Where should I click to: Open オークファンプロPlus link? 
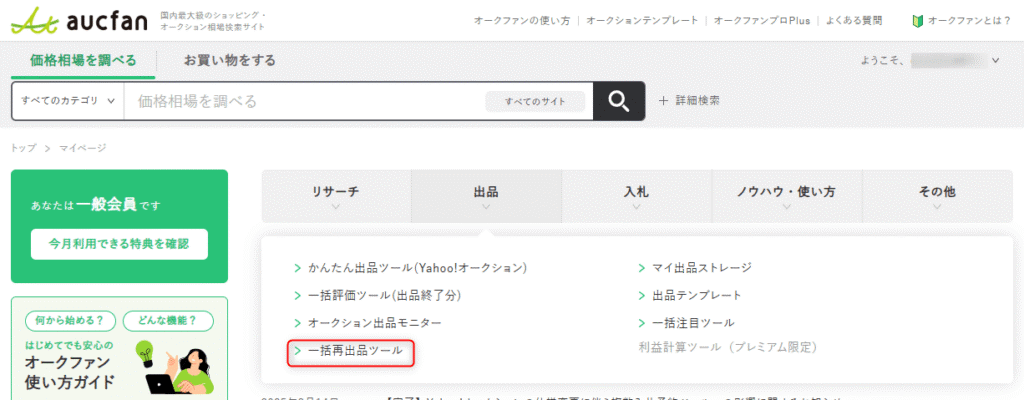point(761,21)
